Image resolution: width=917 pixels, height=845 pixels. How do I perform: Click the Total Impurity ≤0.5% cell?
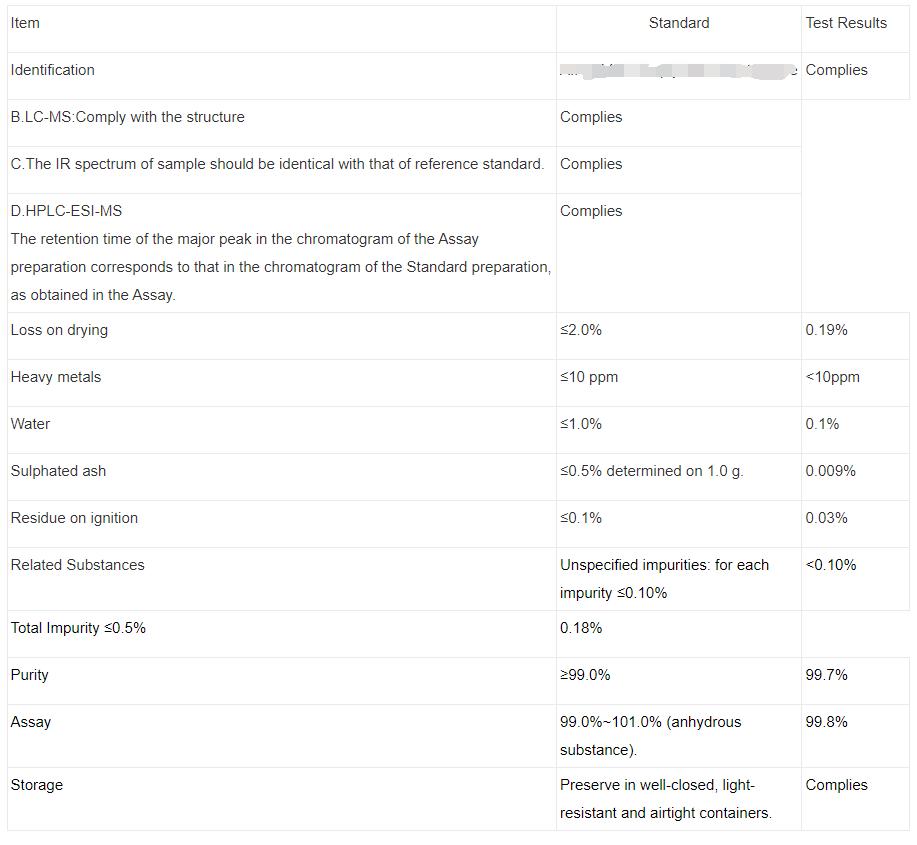pos(78,628)
